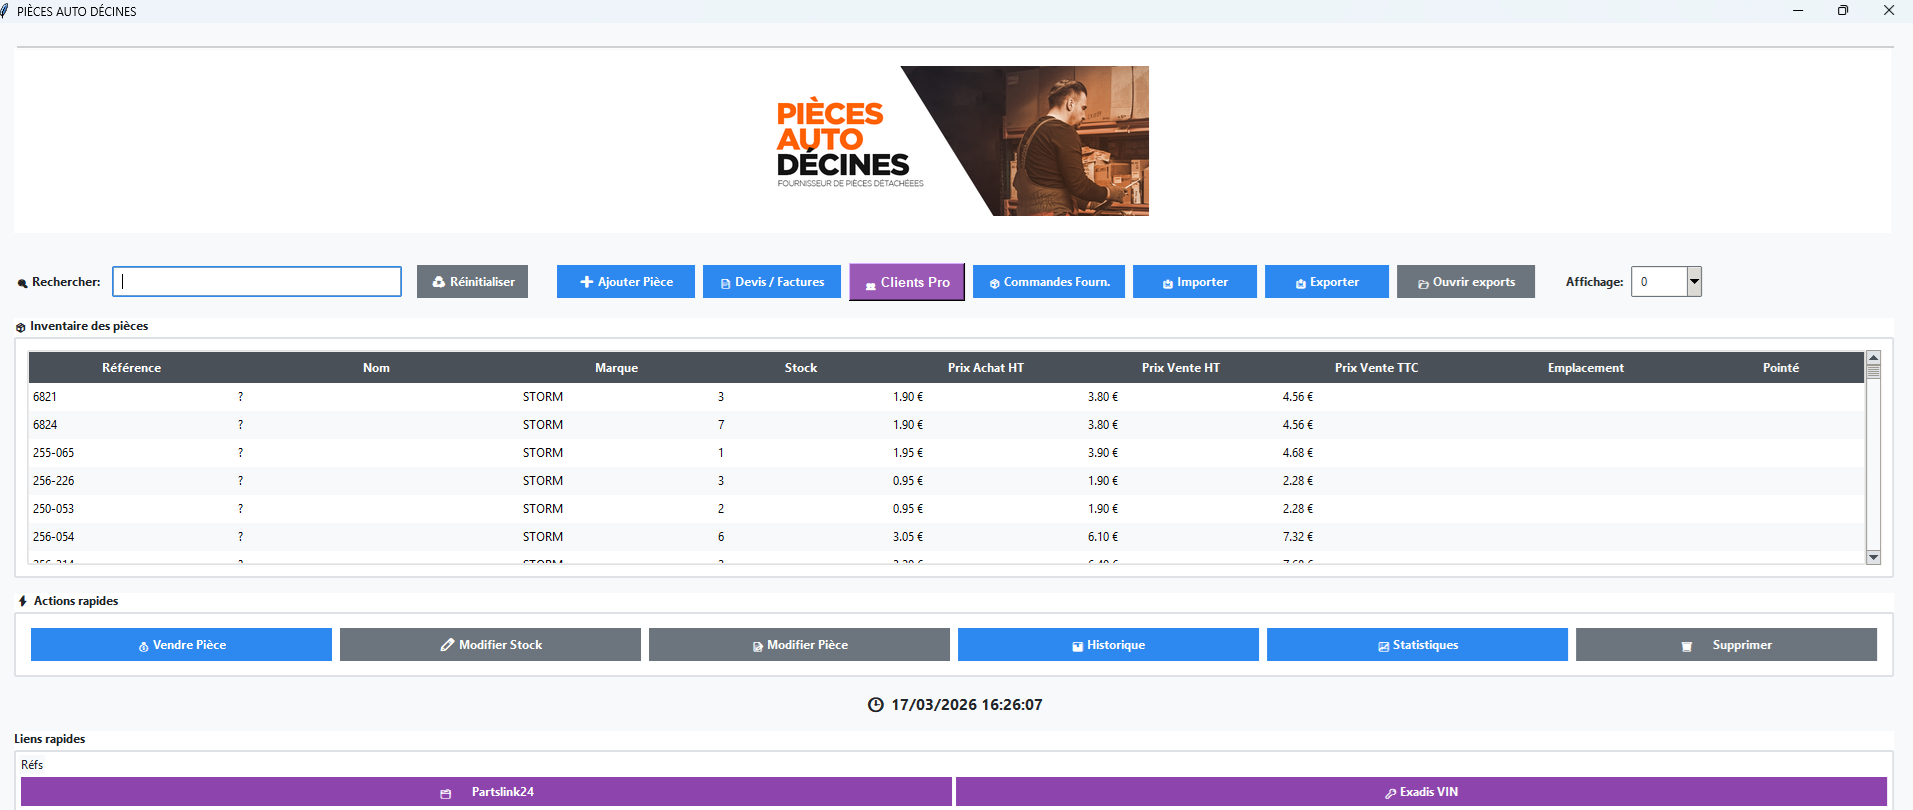Open the exports folder via Ouvrir exports
This screenshot has height=810, width=1913.
point(1466,282)
